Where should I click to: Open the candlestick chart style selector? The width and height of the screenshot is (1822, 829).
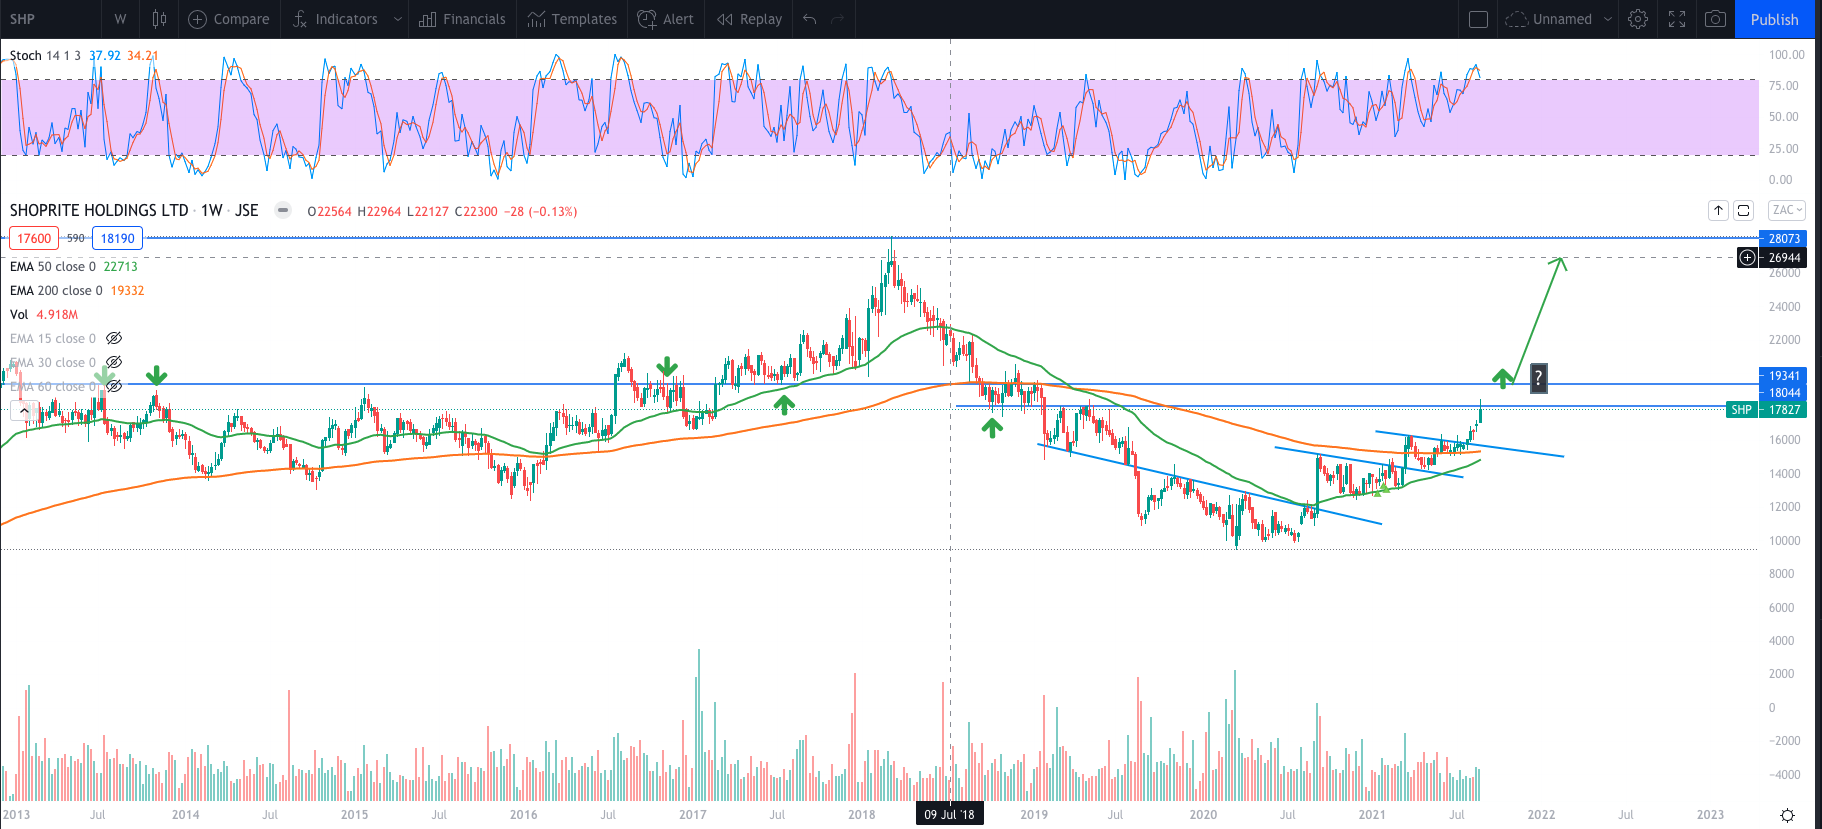tap(159, 19)
